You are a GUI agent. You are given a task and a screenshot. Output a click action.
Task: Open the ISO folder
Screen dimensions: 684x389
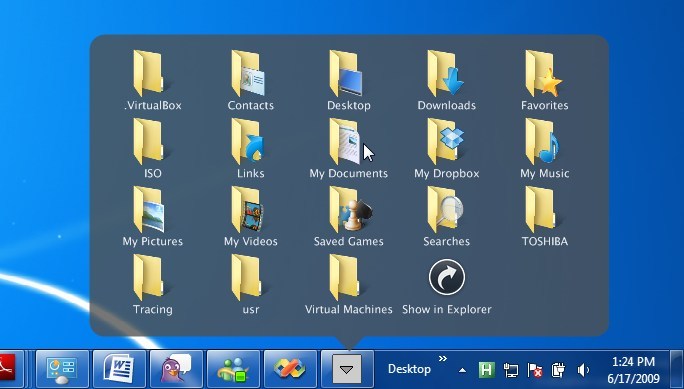tap(152, 147)
